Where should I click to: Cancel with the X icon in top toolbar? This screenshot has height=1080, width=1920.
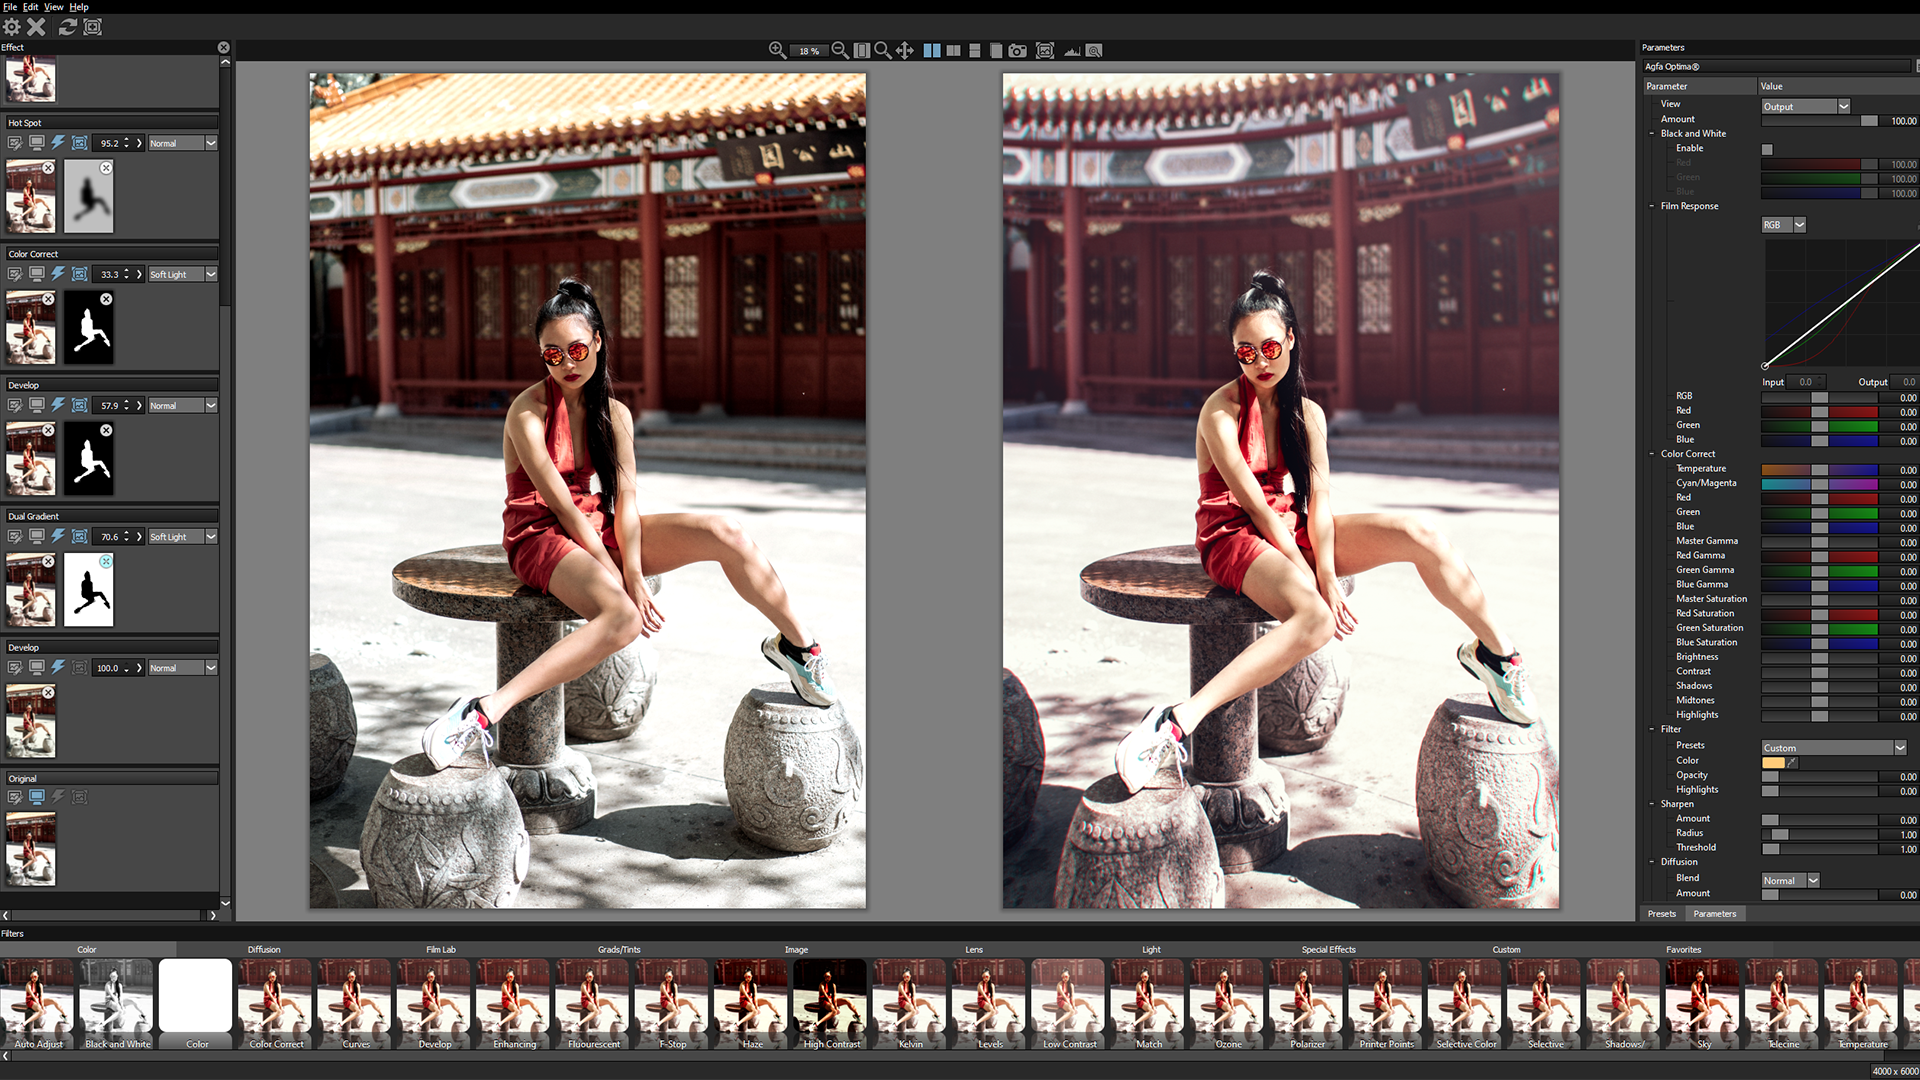(36, 27)
